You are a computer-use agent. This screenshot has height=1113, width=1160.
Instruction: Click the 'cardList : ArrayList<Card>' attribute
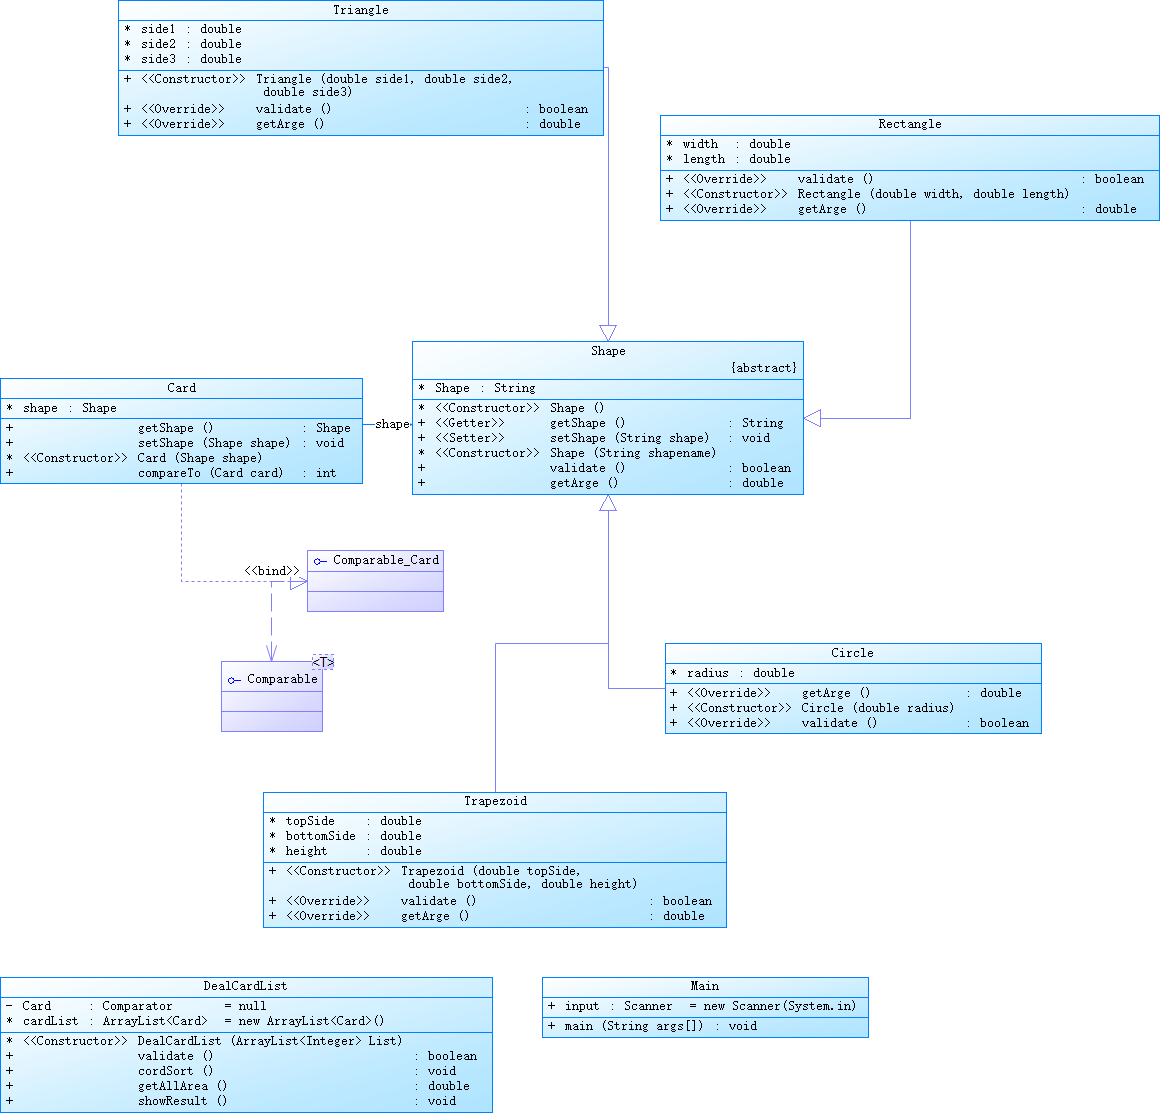coord(195,1020)
